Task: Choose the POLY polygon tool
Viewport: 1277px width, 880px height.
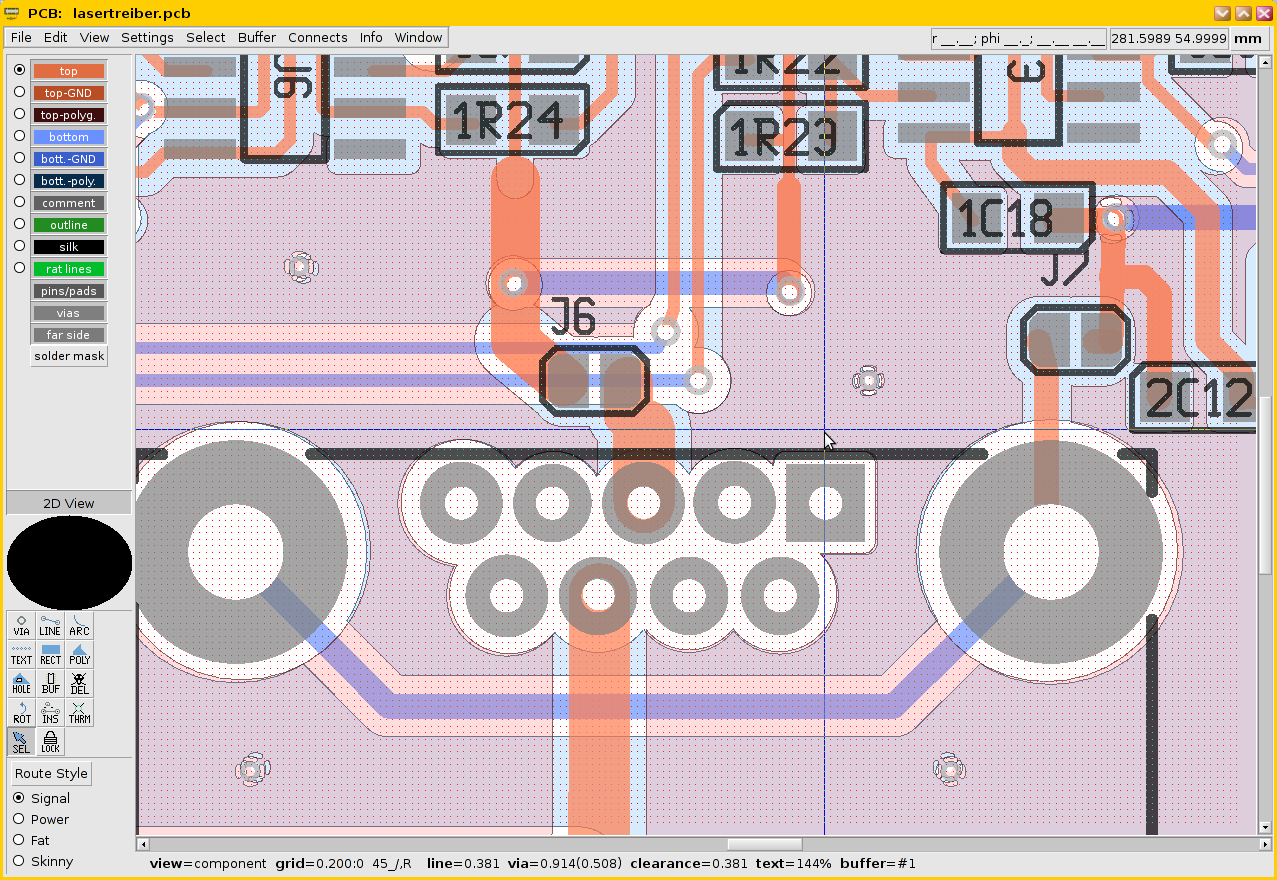Action: 79,655
